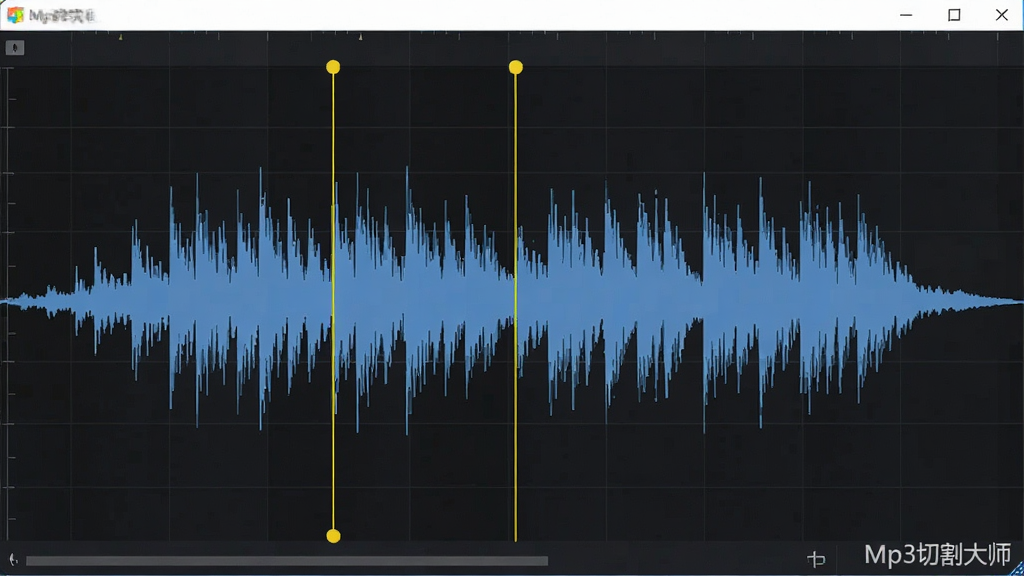Click the horizontal scrollbar thumb below the waveform

pyautogui.click(x=287, y=560)
